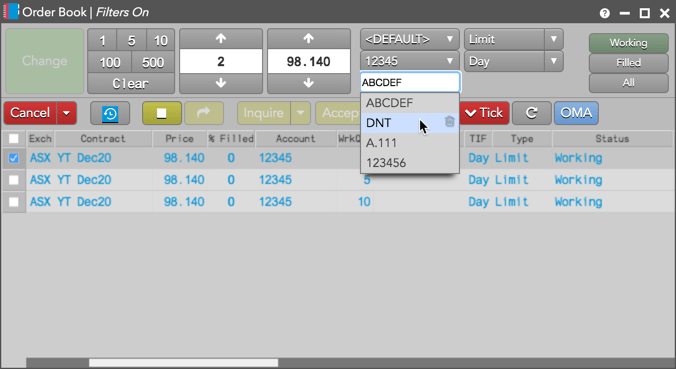Viewport: 676px width, 369px height.
Task: Click the refresh arrow button
Action: click(532, 113)
